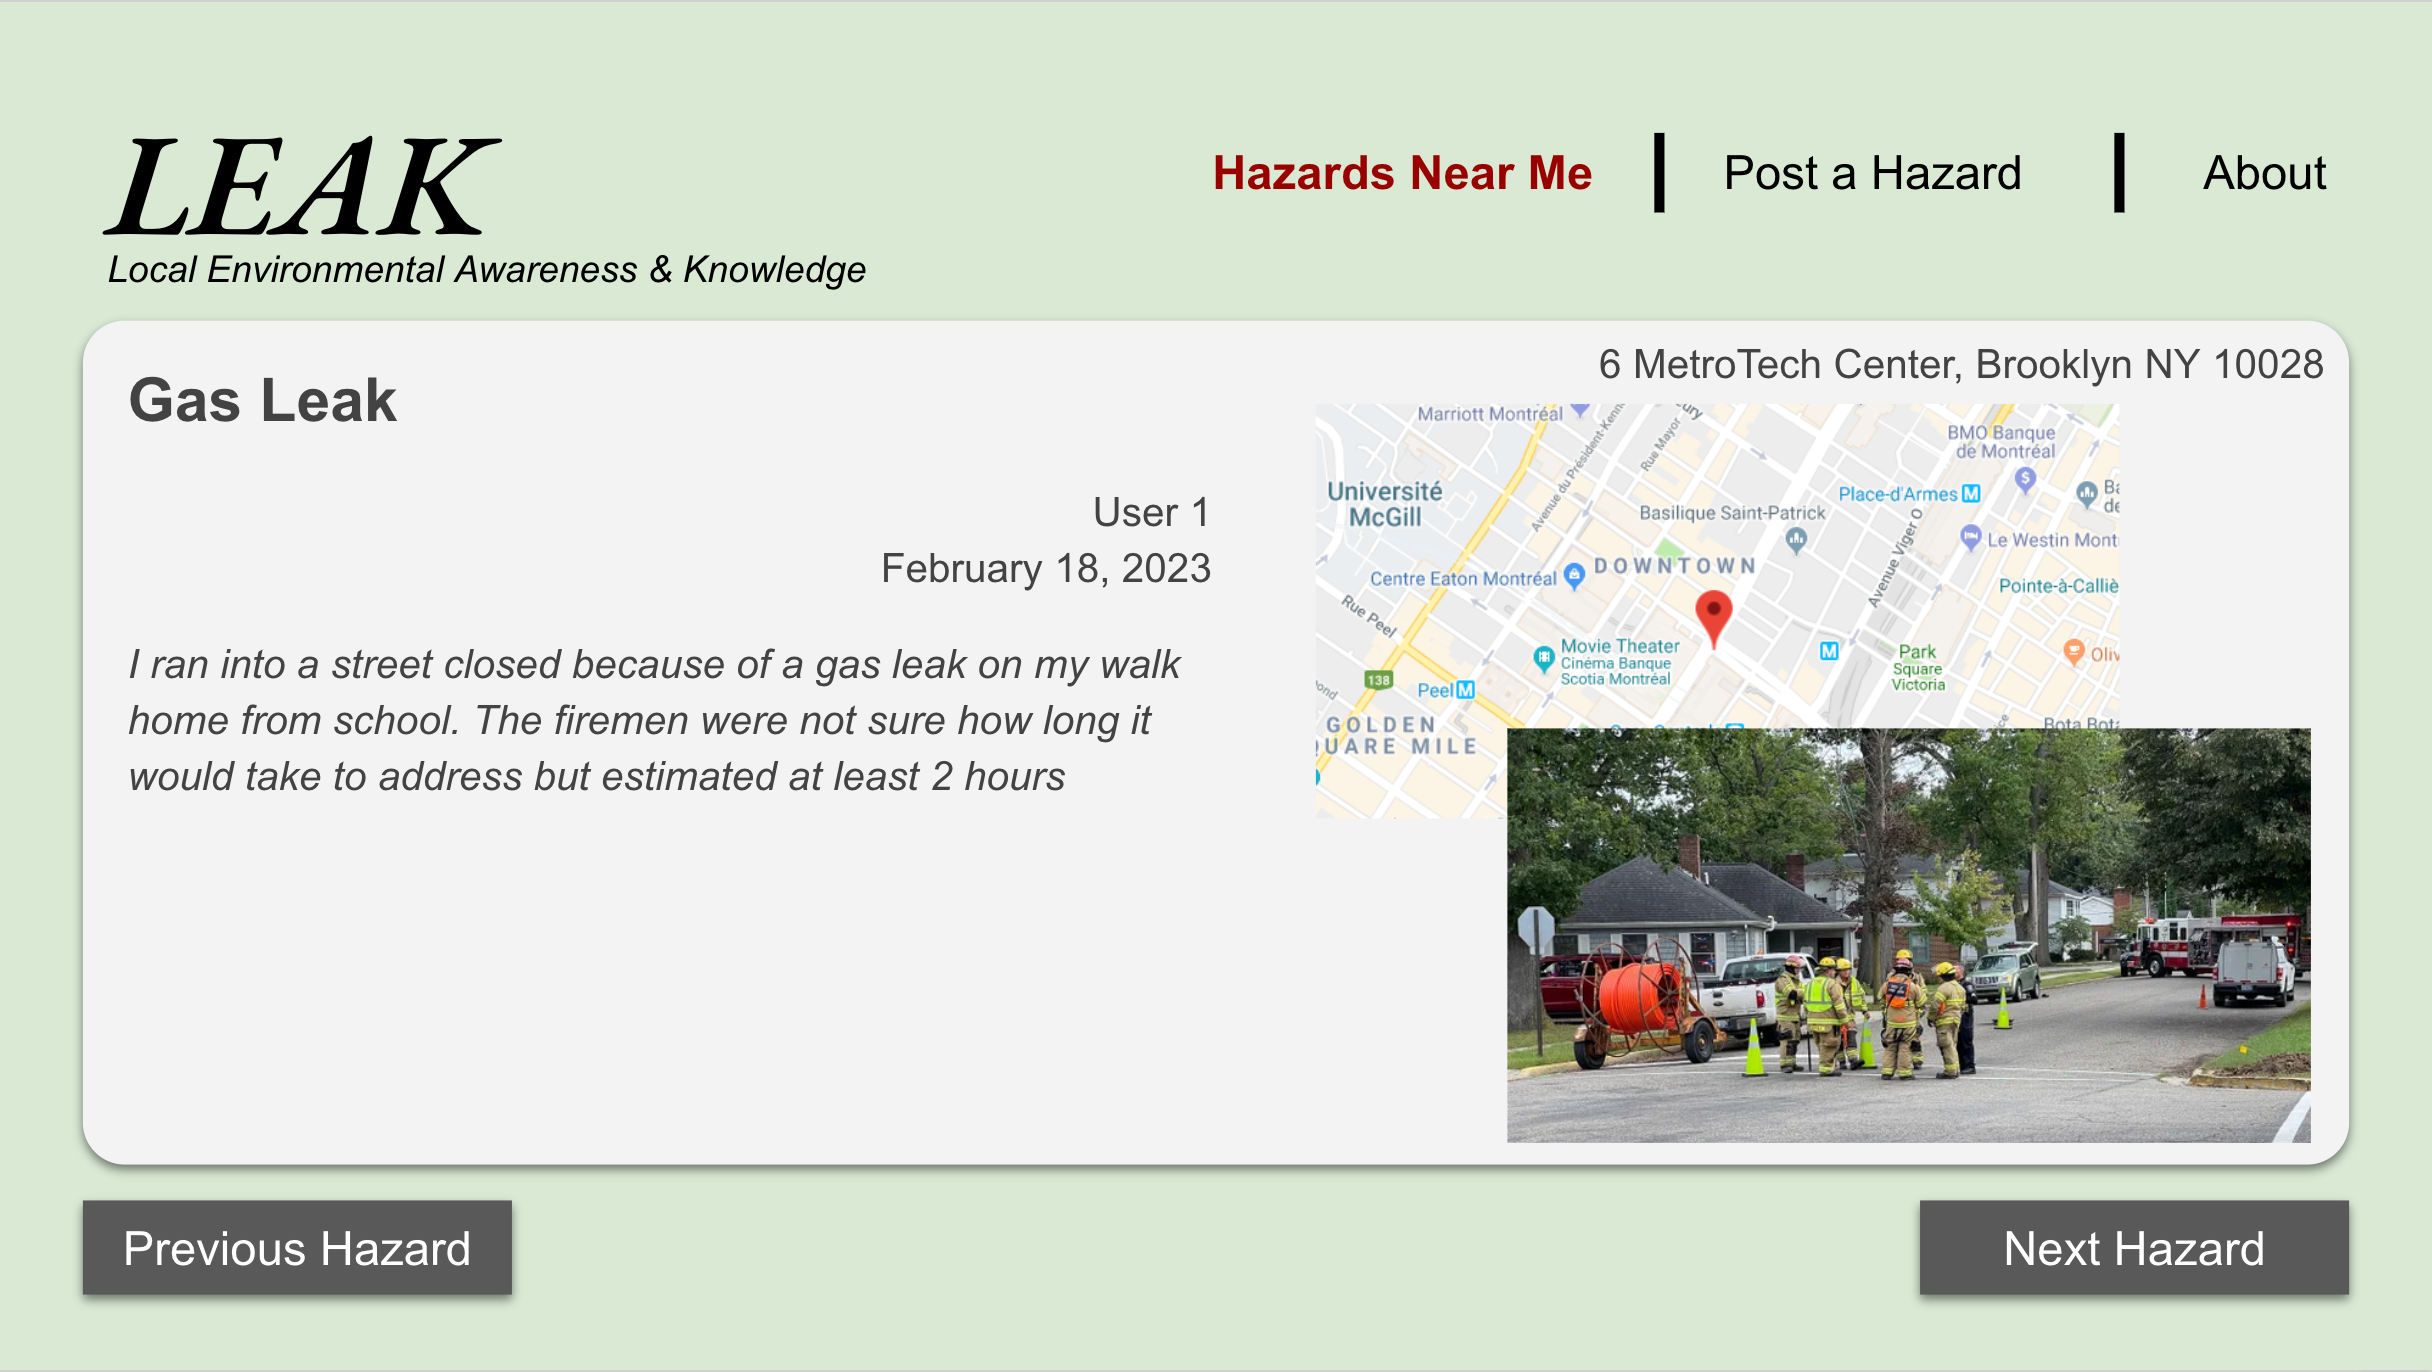The height and width of the screenshot is (1372, 2432).
Task: Go to Post a Hazard page
Action: [1872, 173]
